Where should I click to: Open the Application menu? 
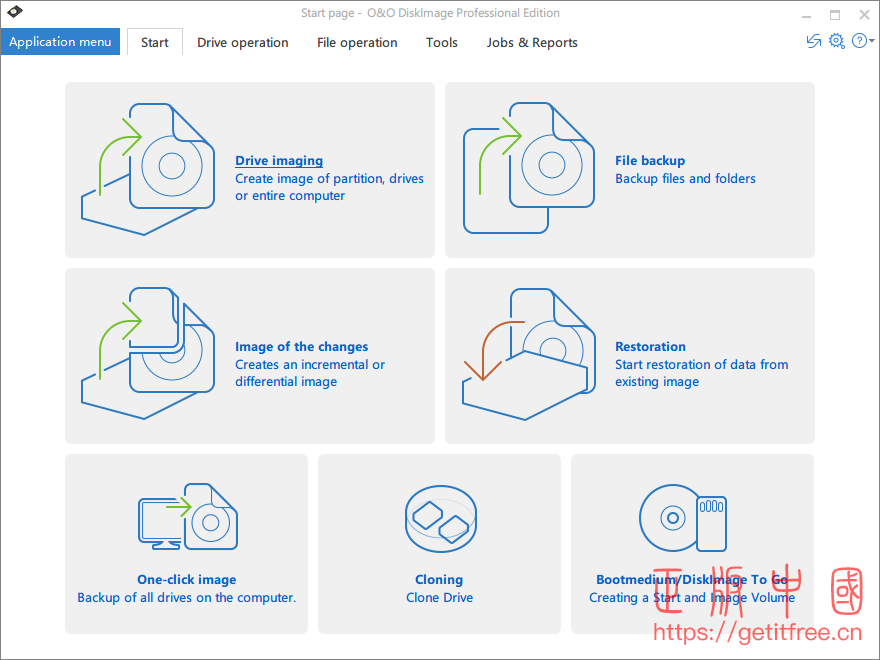pyautogui.click(x=60, y=42)
